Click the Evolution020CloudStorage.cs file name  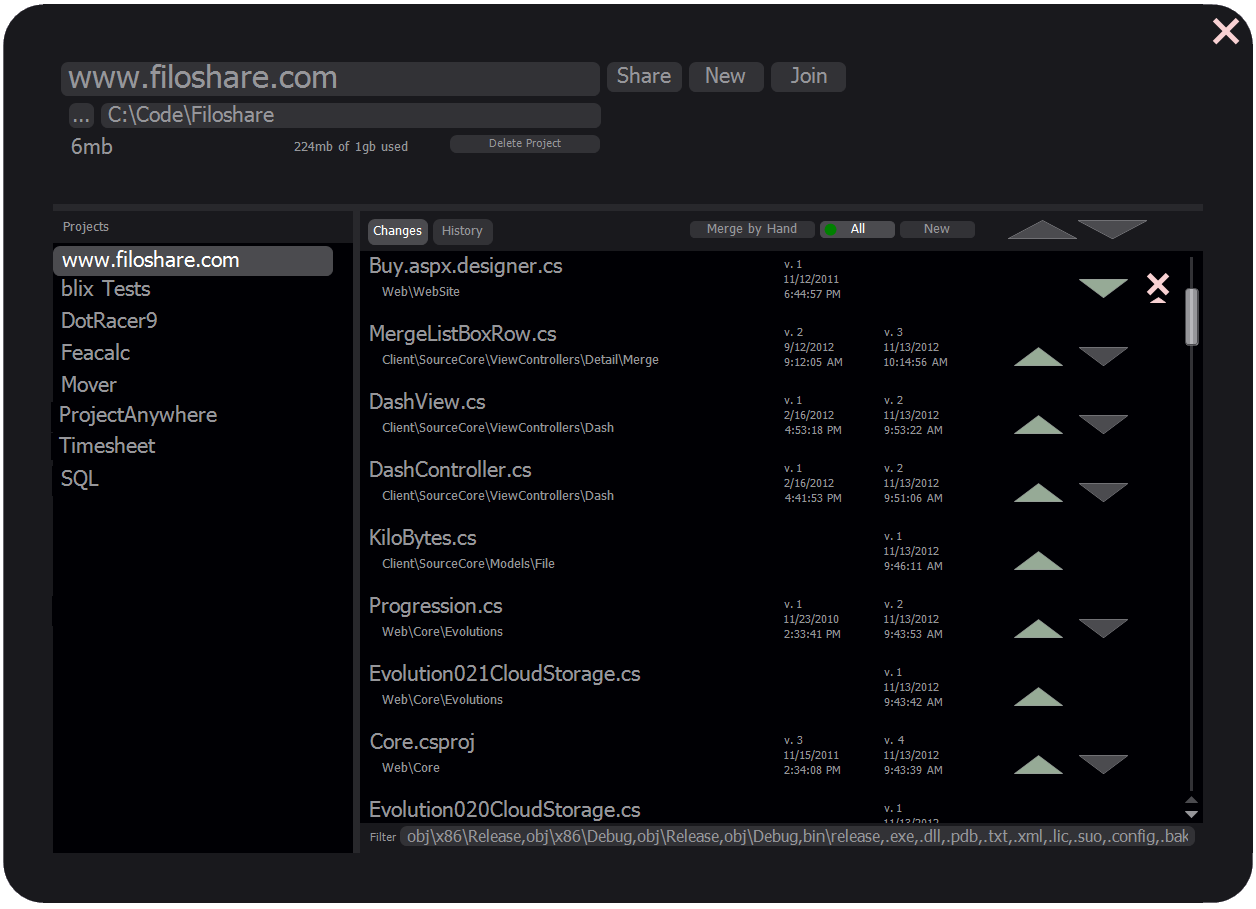[x=505, y=810]
